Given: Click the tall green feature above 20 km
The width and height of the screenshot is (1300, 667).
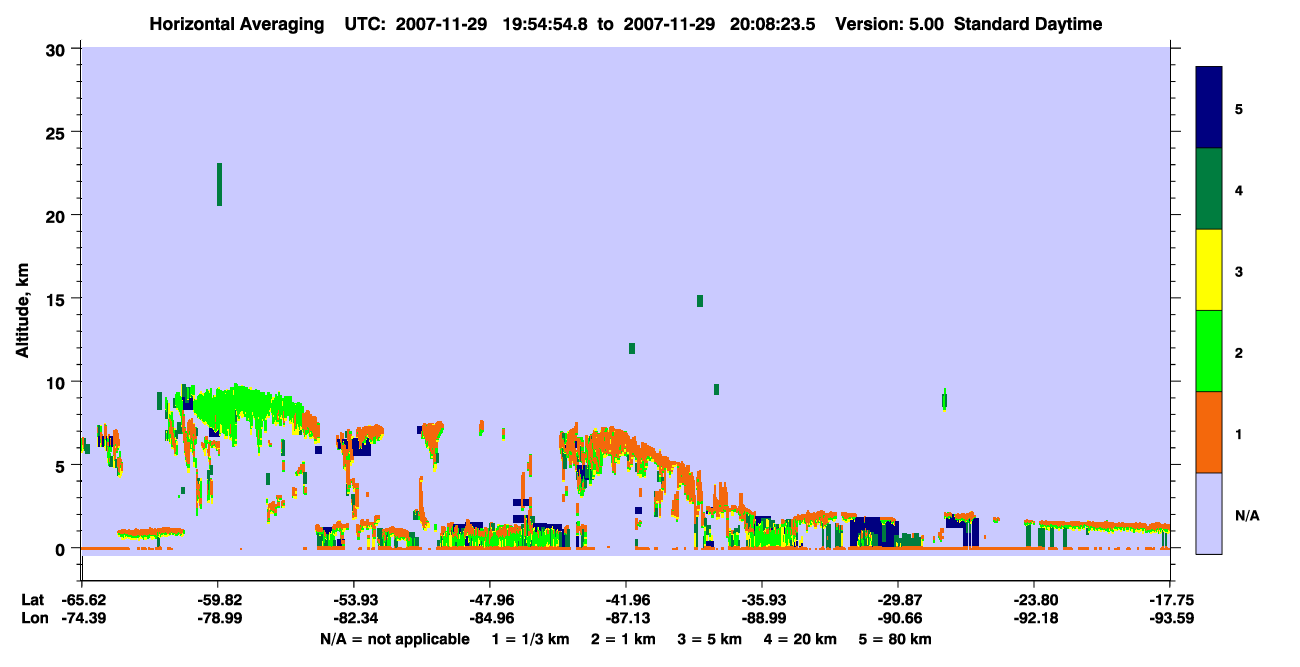Looking at the screenshot, I should (x=219, y=184).
